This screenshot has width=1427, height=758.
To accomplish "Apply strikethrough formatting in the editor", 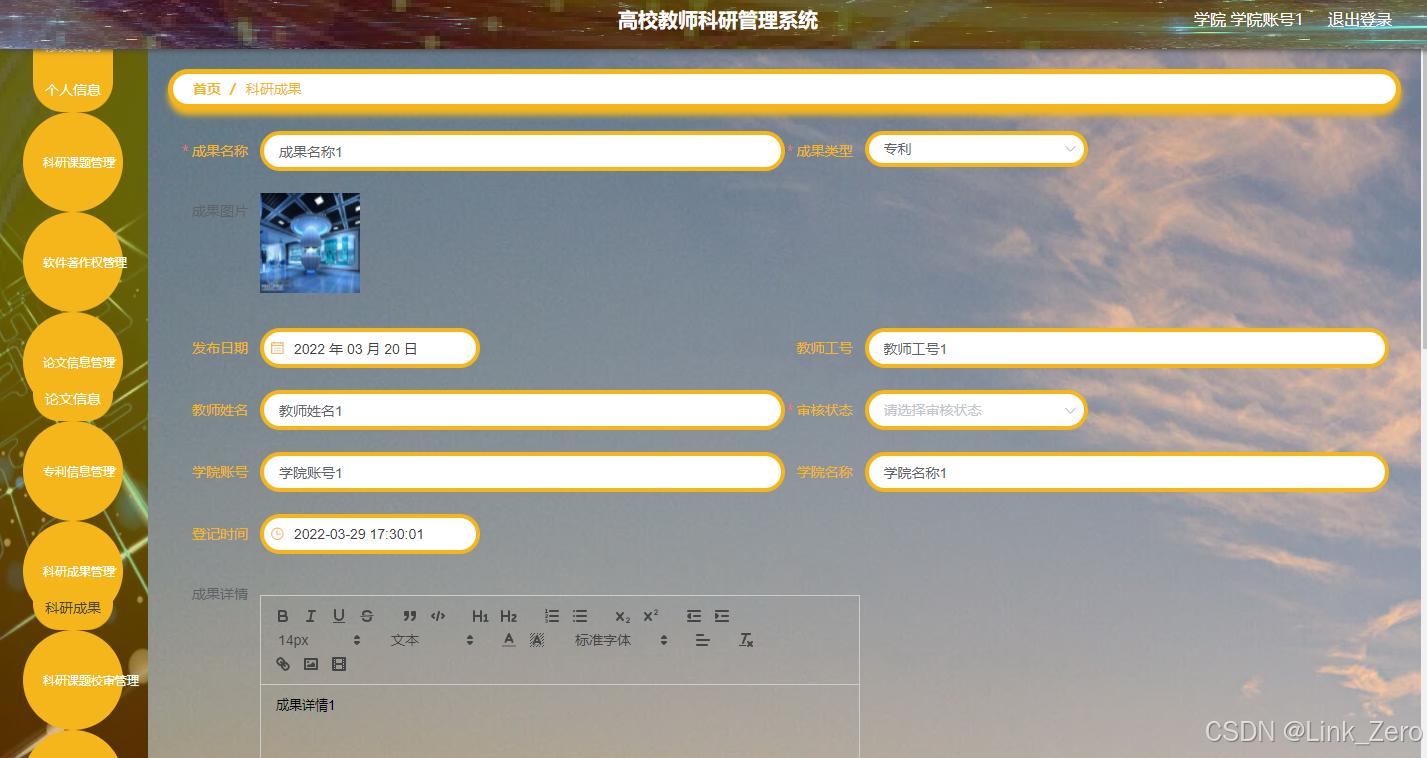I will point(367,616).
